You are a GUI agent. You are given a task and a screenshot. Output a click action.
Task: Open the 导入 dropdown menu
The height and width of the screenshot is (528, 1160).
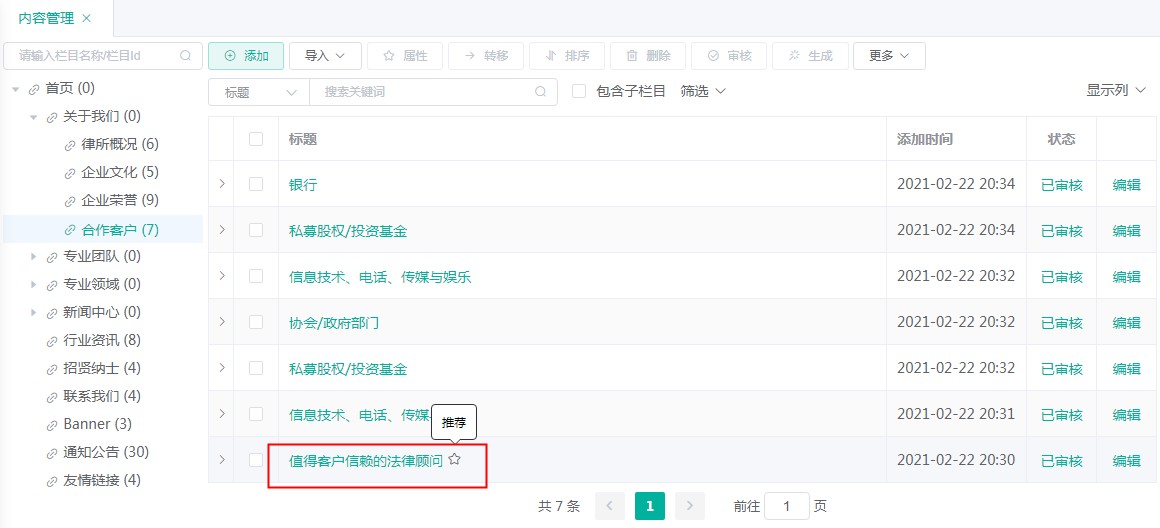(x=324, y=56)
